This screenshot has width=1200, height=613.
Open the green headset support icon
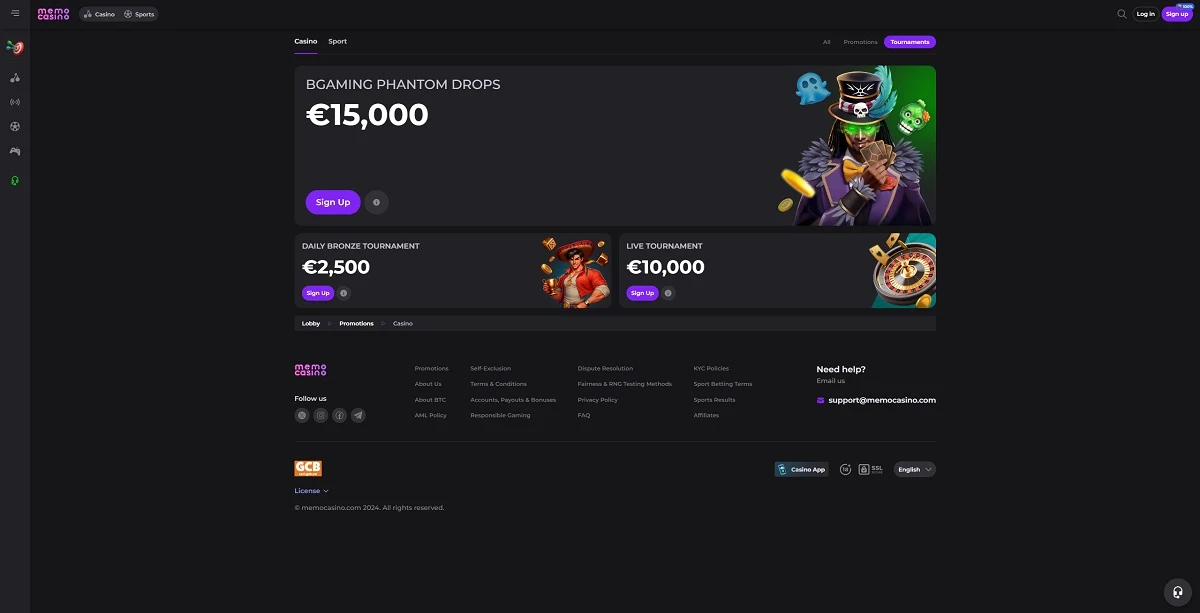15,181
